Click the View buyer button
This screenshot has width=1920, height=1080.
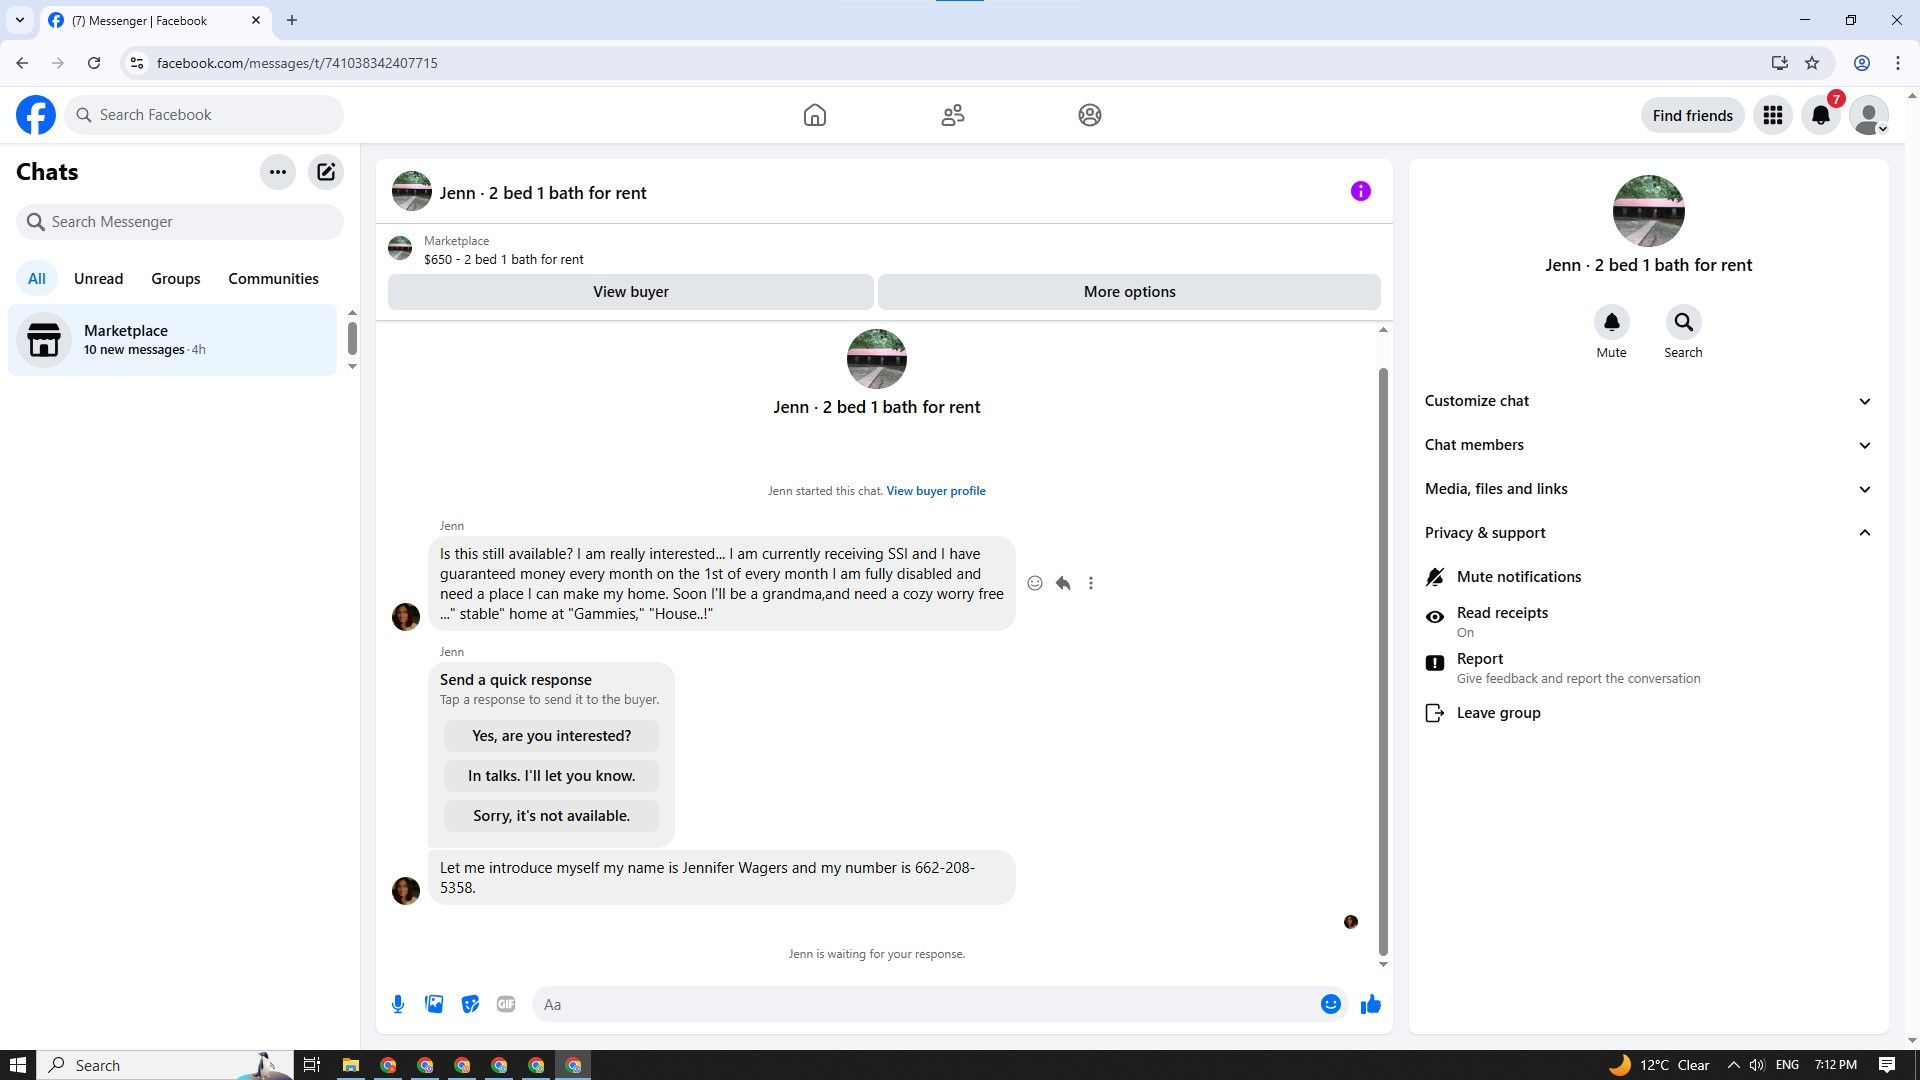pyautogui.click(x=630, y=292)
